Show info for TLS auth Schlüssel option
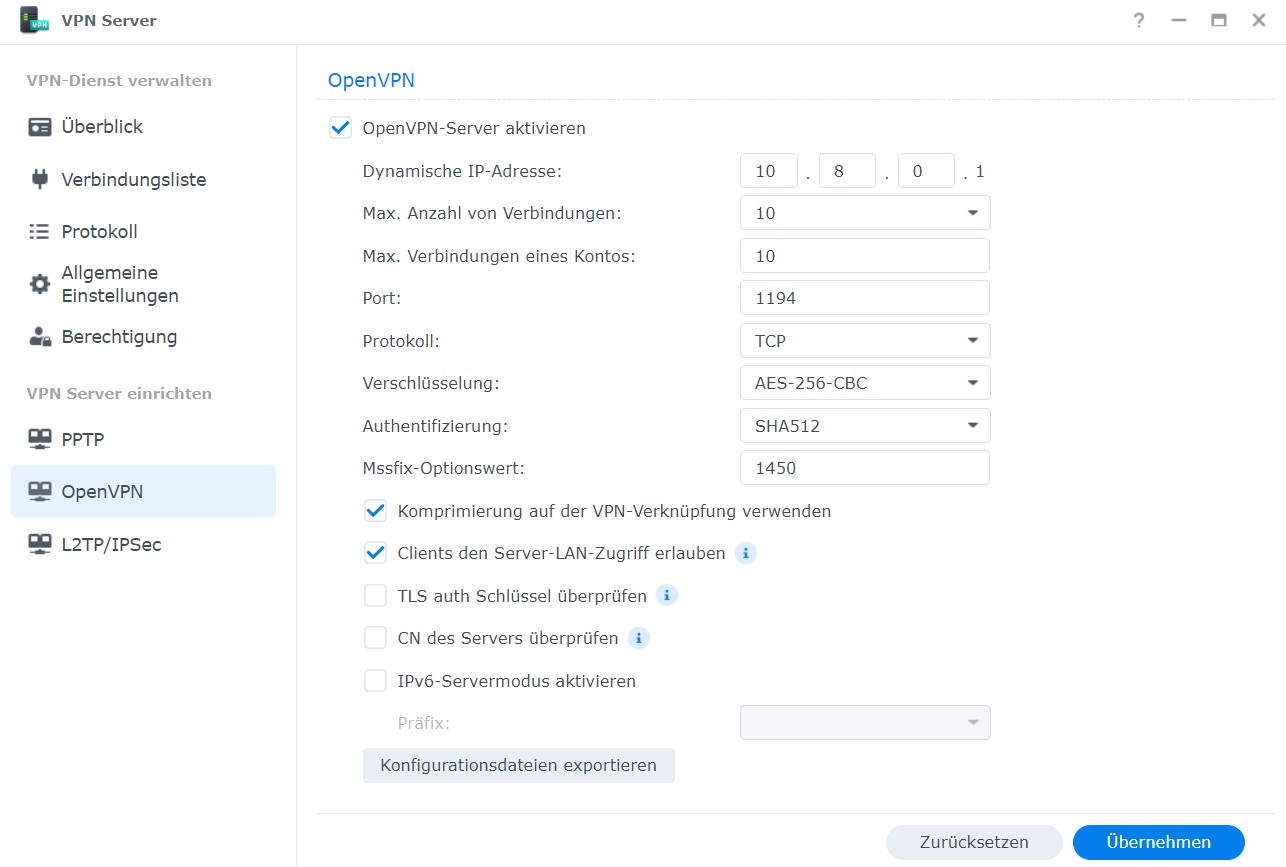 [667, 596]
